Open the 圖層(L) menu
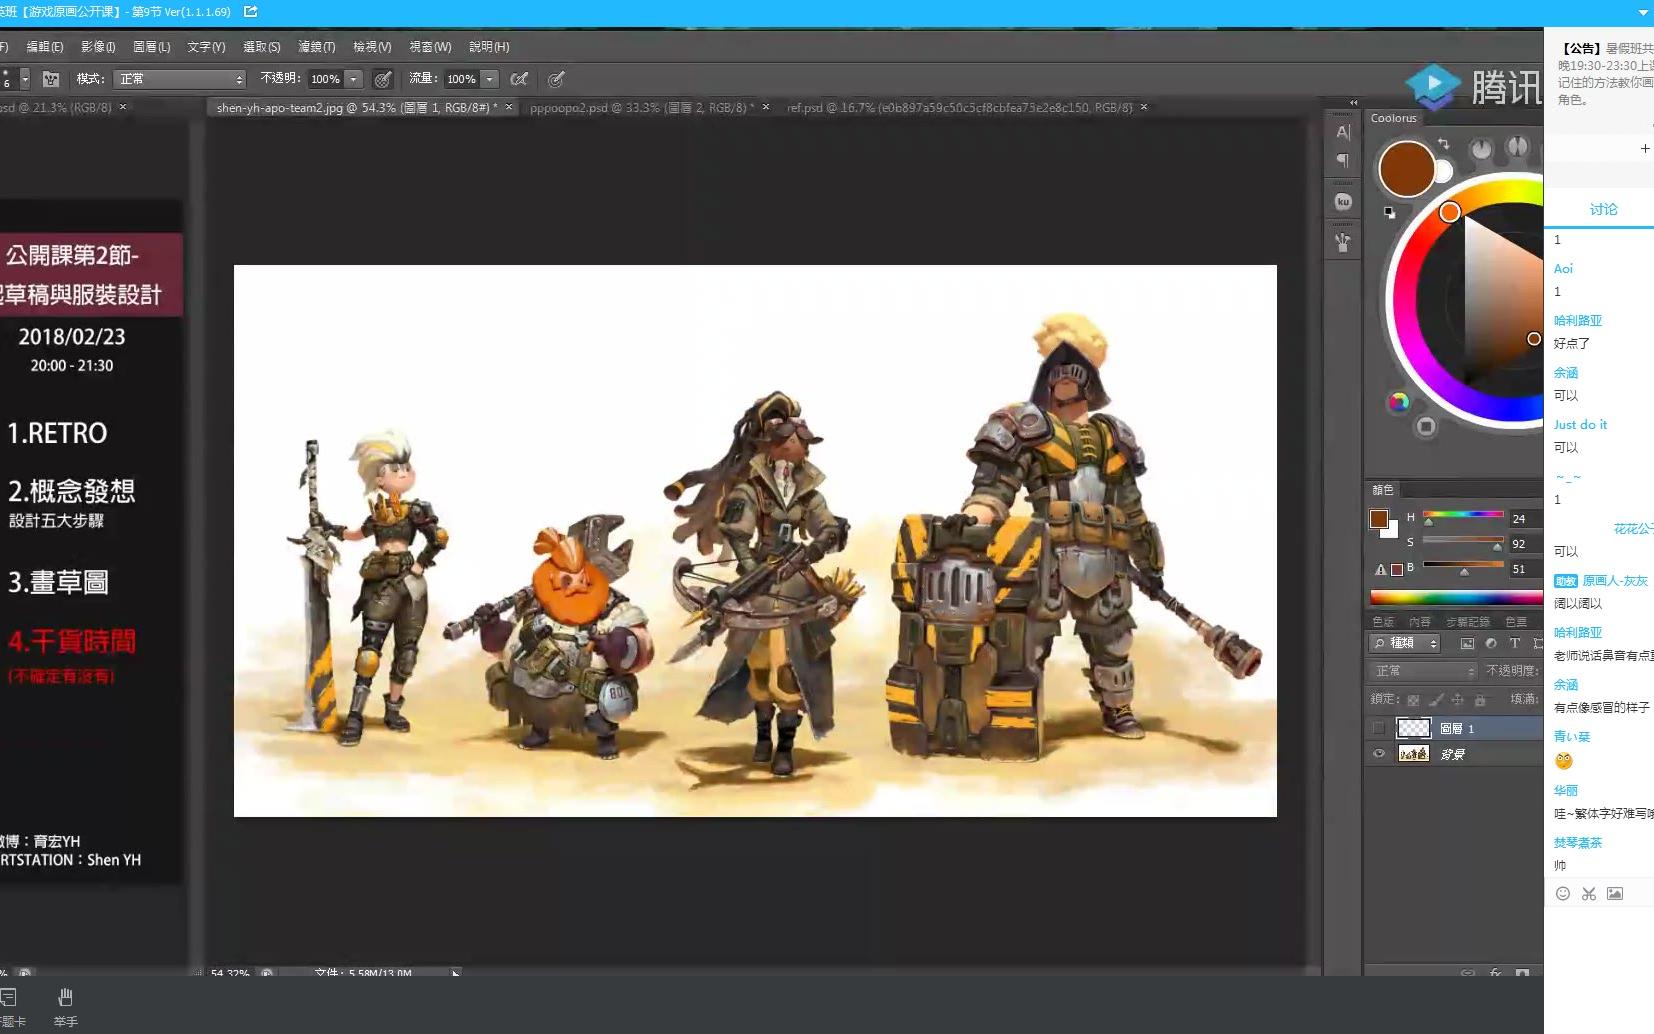 tap(152, 47)
